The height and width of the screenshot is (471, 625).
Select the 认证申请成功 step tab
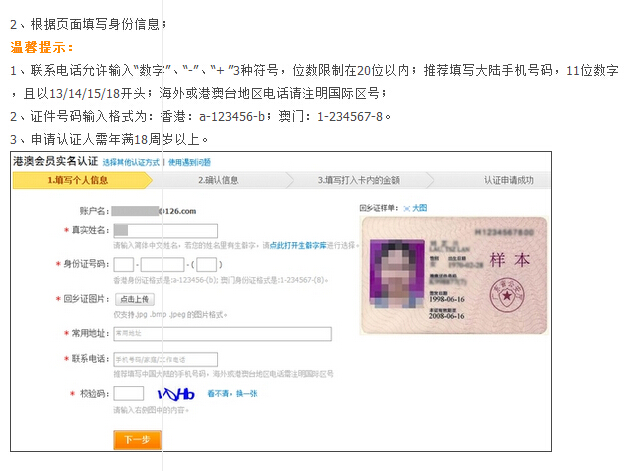[x=508, y=180]
